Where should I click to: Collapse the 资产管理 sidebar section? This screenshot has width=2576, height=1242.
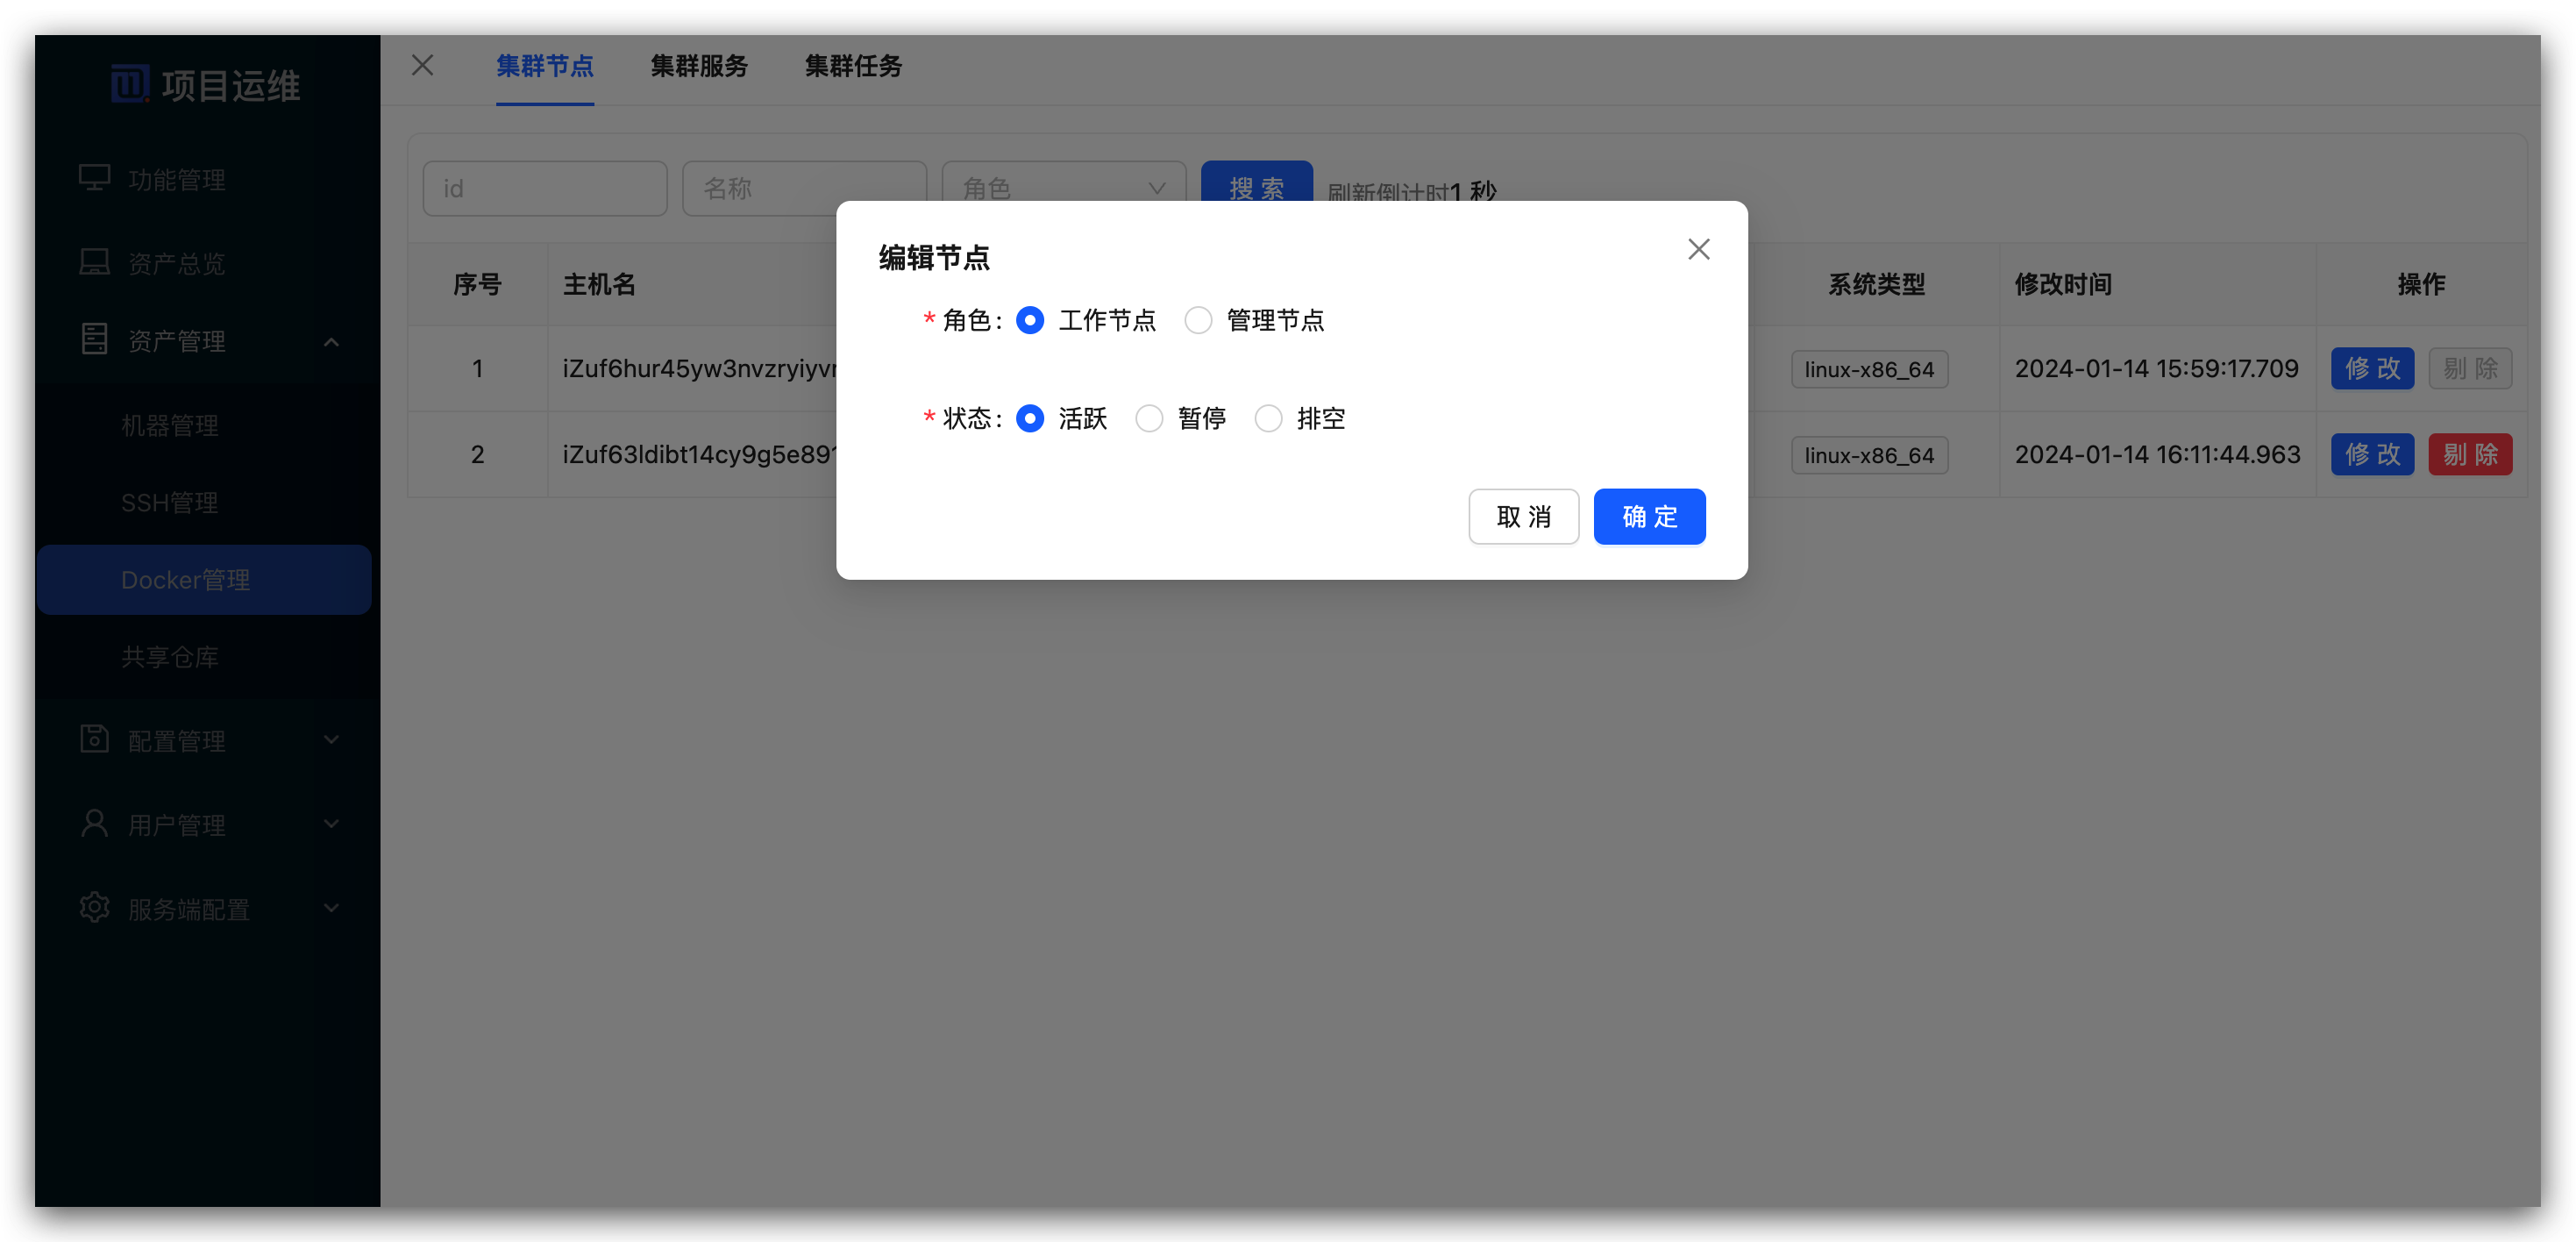(331, 342)
